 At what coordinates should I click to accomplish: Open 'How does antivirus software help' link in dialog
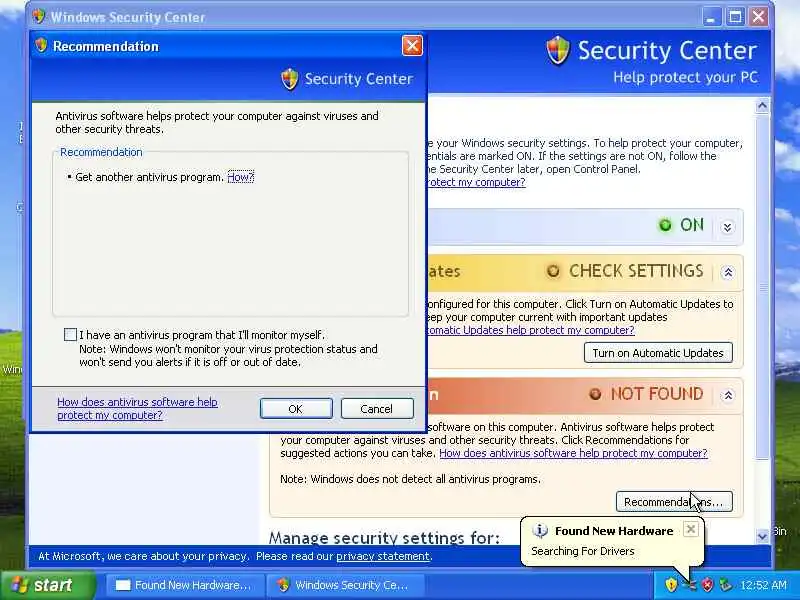click(x=137, y=408)
